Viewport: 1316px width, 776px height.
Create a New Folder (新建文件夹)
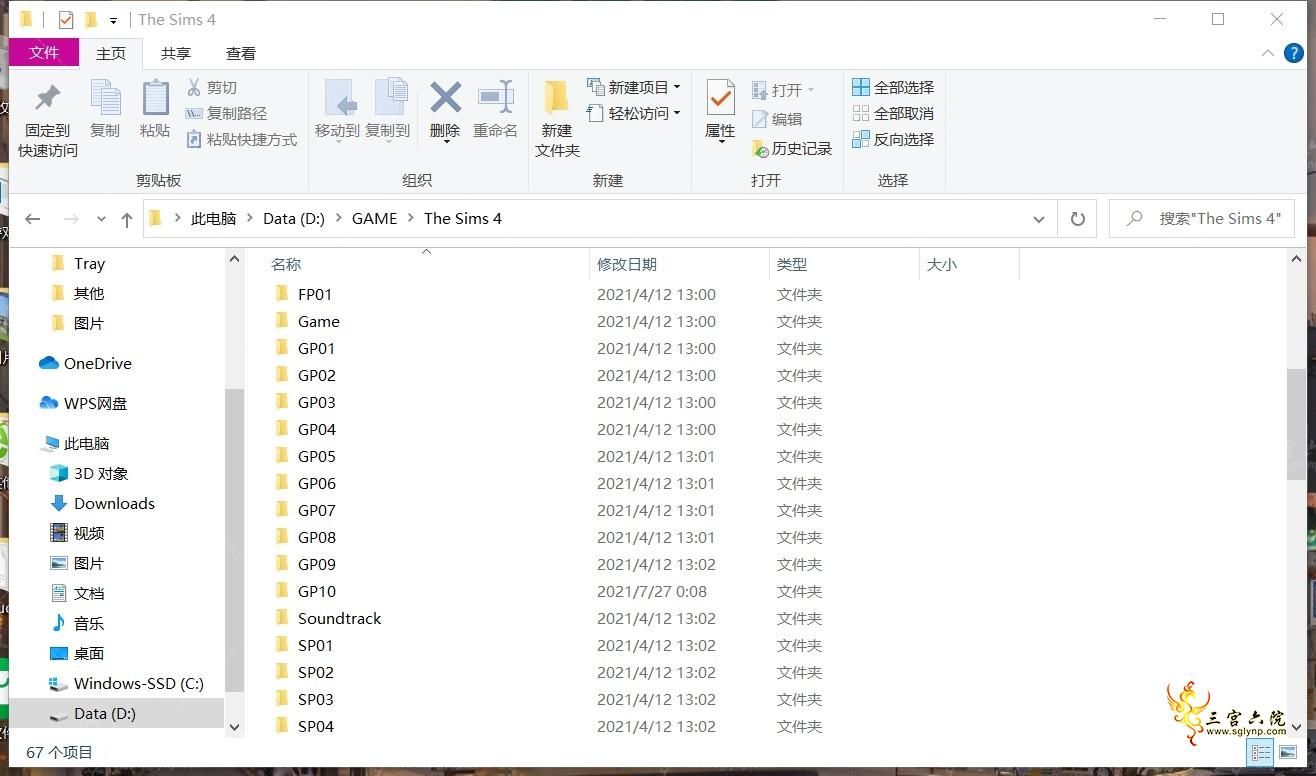[x=557, y=119]
